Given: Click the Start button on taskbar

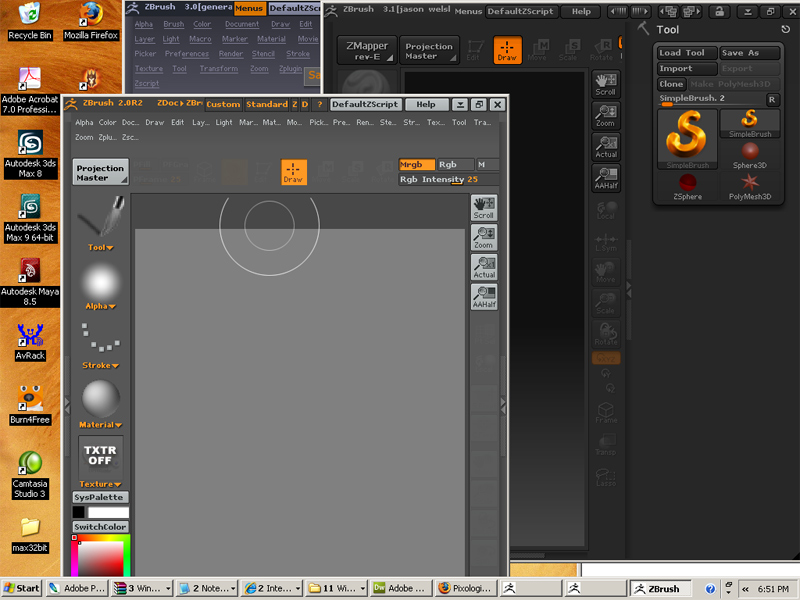Looking at the screenshot, I should [22, 588].
